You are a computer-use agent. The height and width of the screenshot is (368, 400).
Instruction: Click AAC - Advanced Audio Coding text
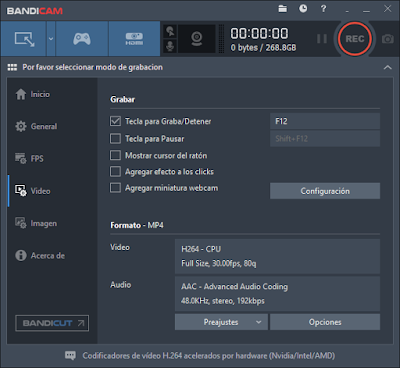[x=234, y=287]
